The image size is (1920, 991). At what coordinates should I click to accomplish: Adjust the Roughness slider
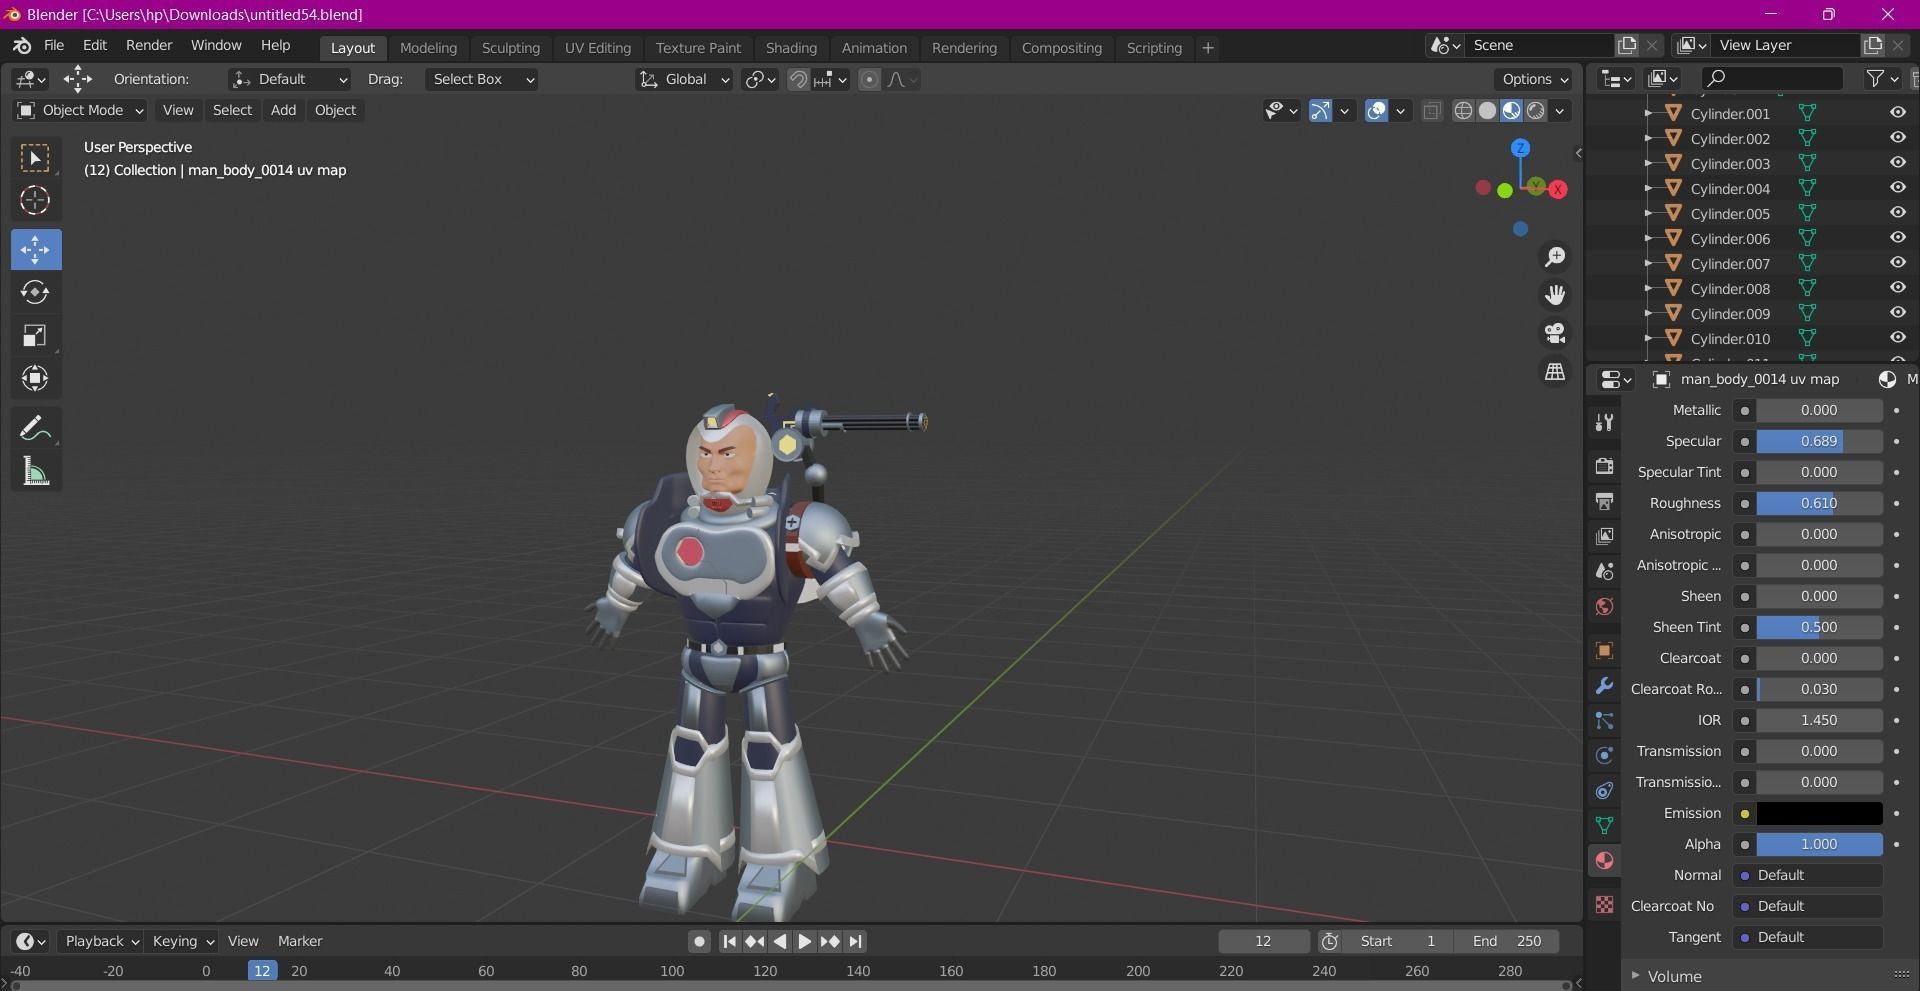1819,503
